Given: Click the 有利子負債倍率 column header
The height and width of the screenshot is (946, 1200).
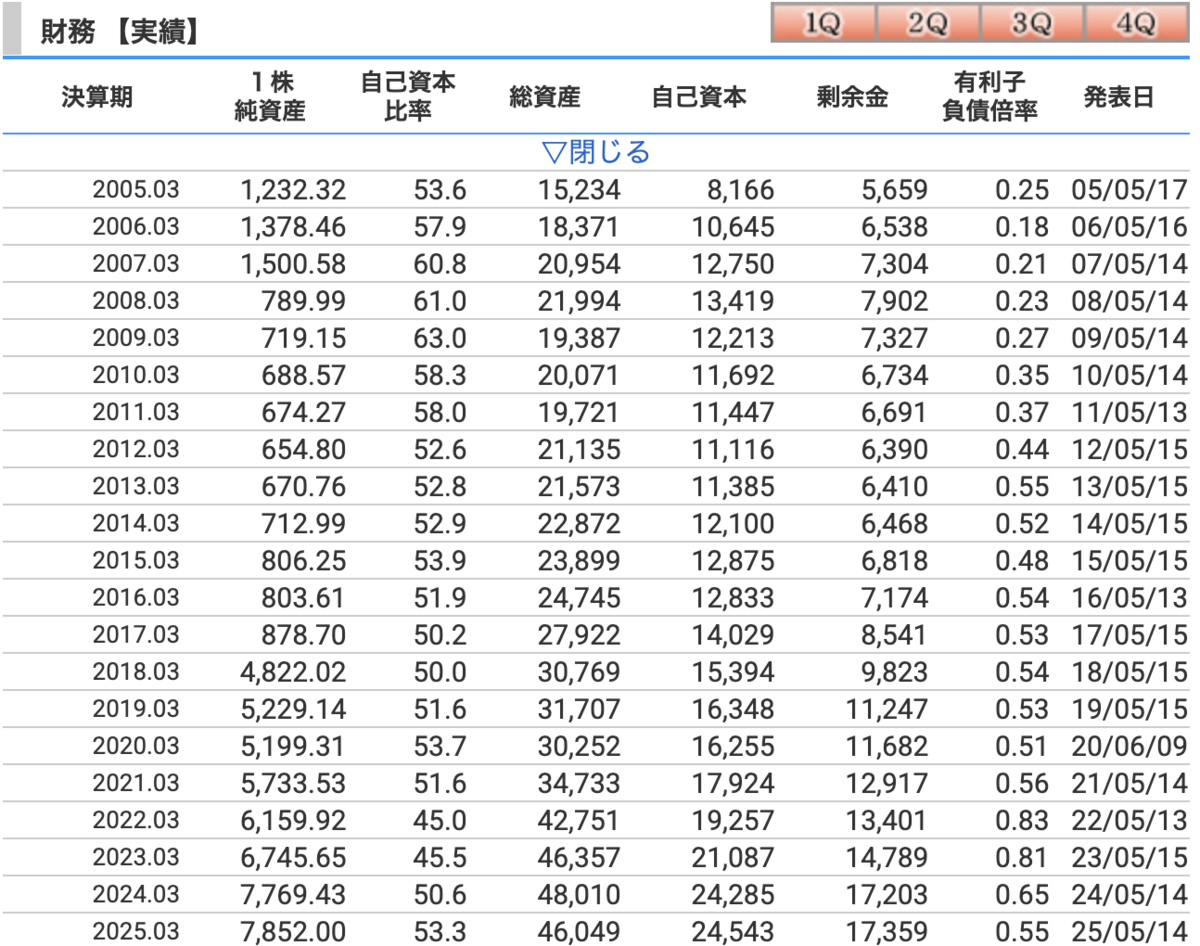Looking at the screenshot, I should point(990,97).
